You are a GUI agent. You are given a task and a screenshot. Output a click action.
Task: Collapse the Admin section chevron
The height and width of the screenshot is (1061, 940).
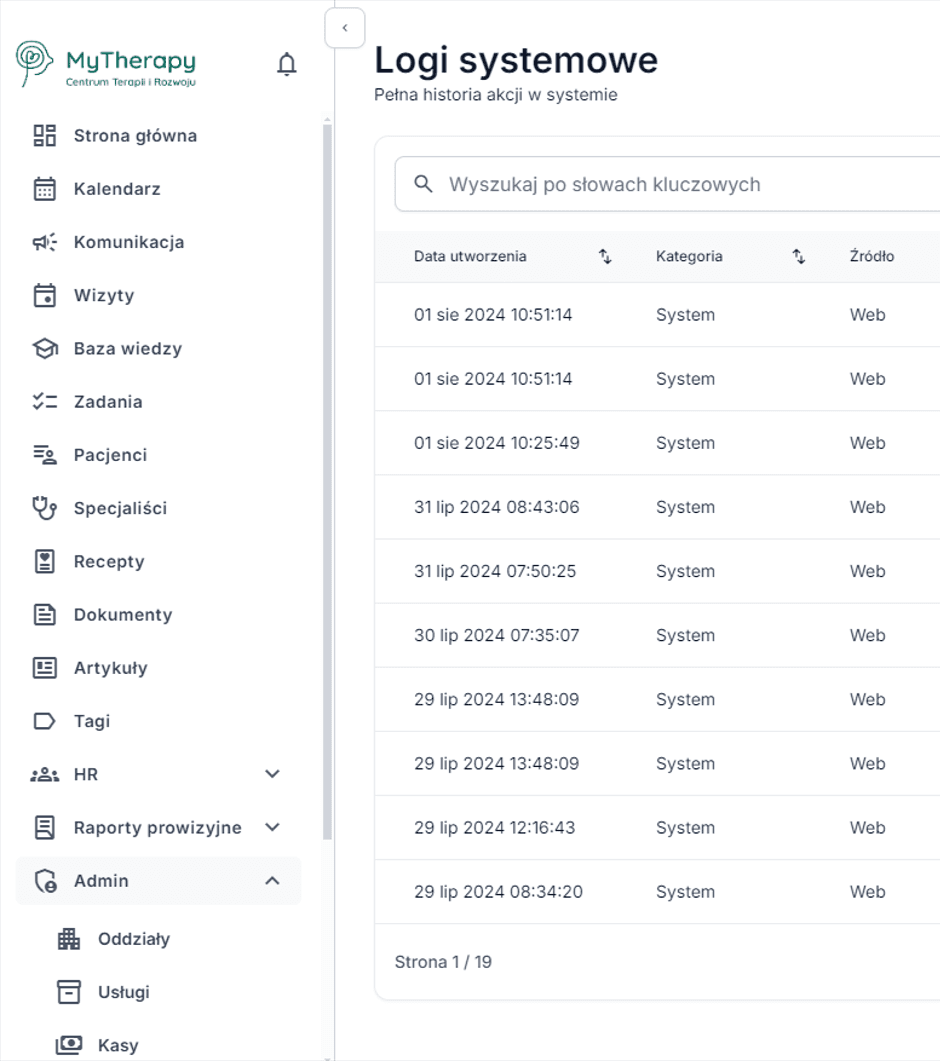272,881
